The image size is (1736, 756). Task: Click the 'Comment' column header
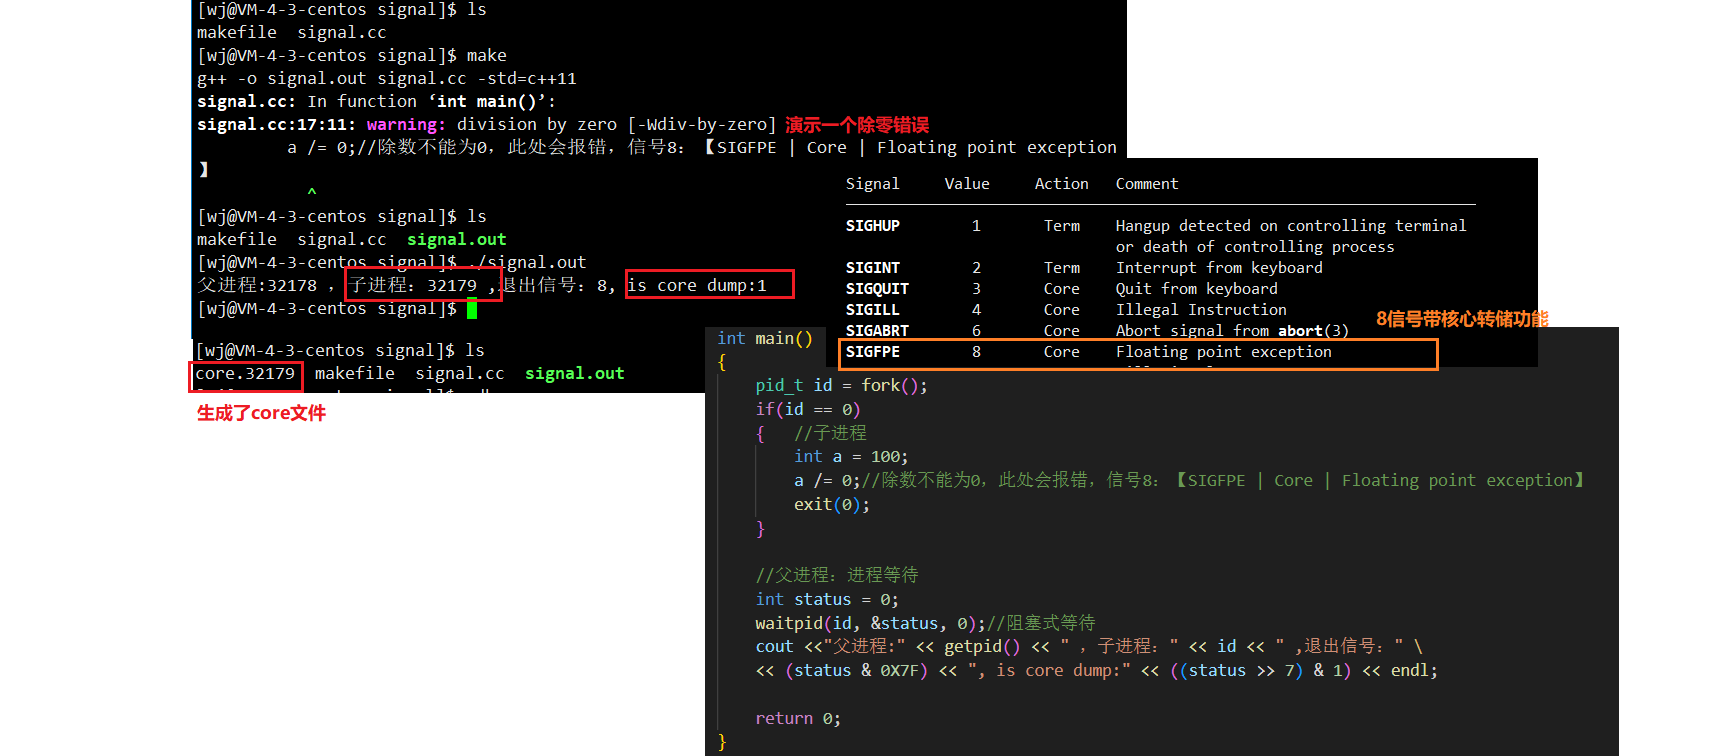(x=1147, y=184)
